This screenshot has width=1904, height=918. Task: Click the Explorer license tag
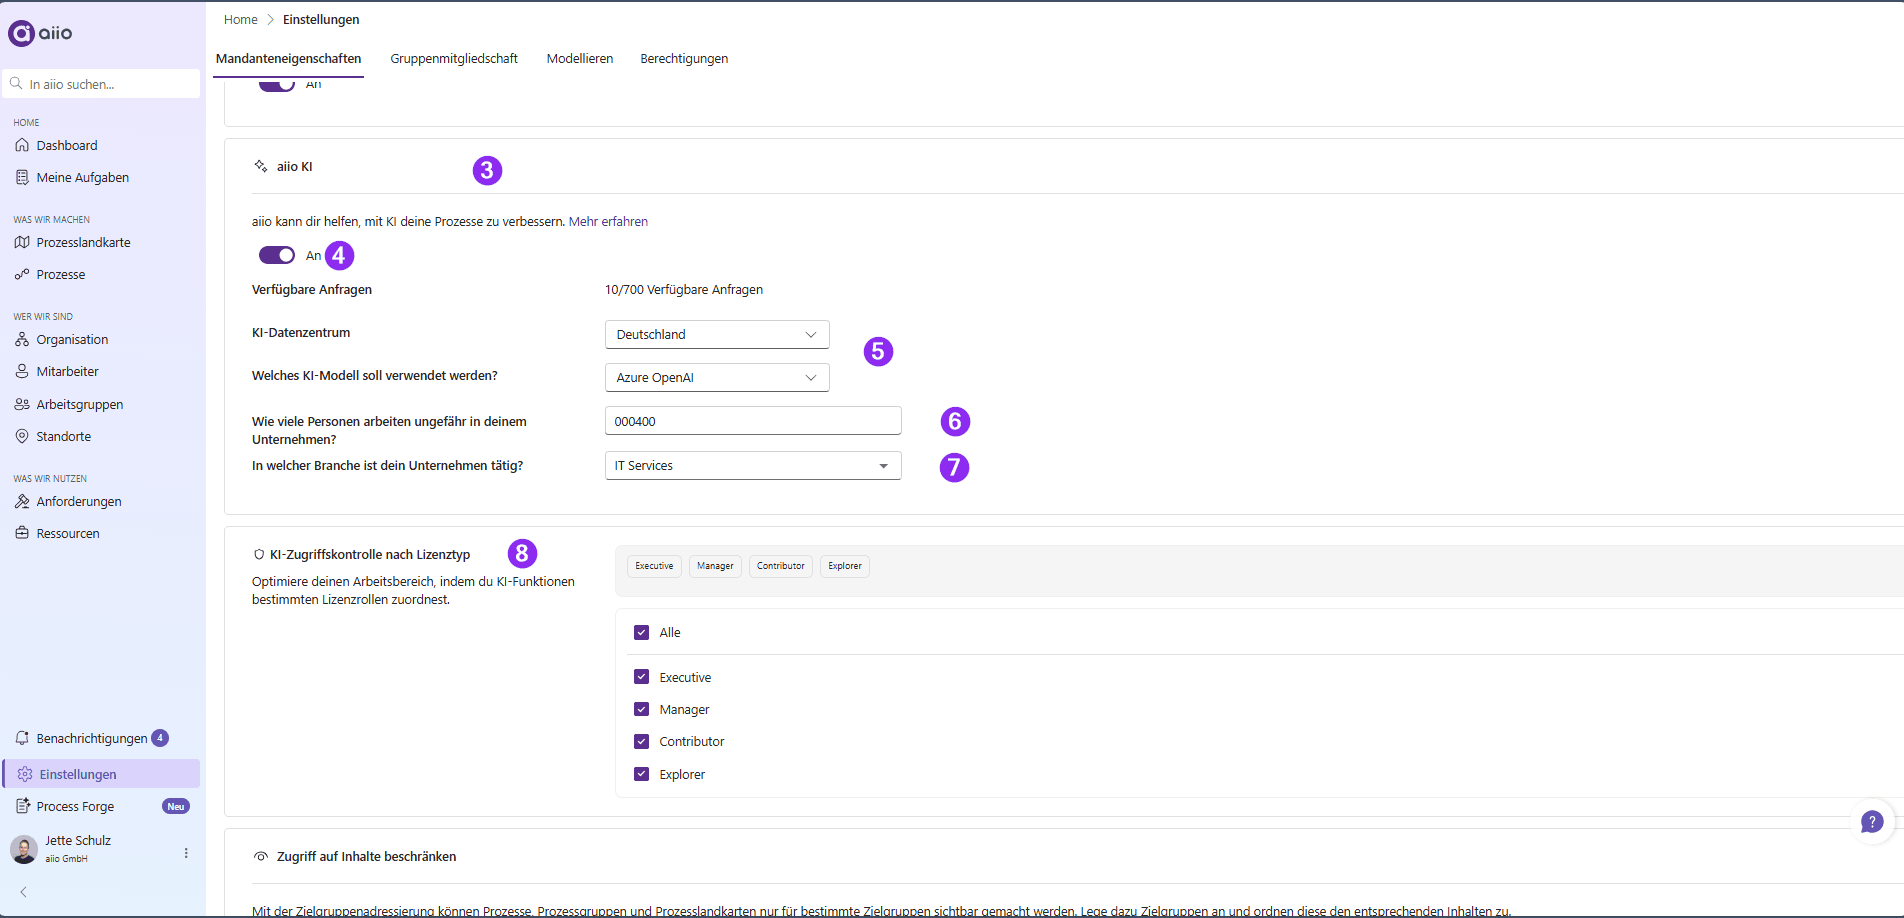(845, 566)
